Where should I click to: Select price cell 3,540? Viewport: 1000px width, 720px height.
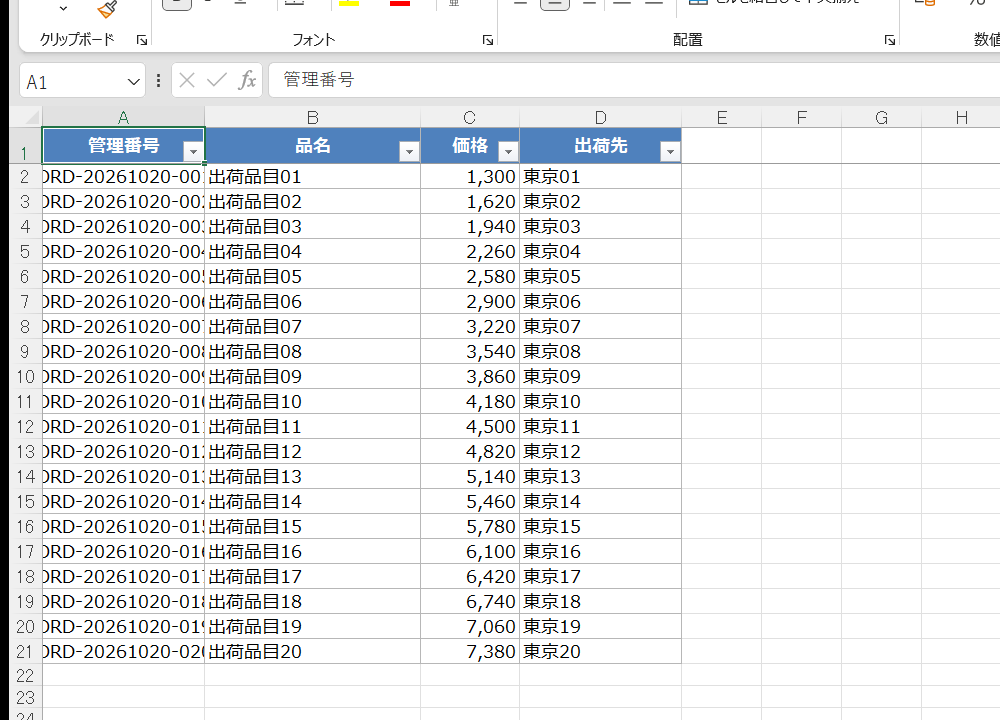coord(470,351)
